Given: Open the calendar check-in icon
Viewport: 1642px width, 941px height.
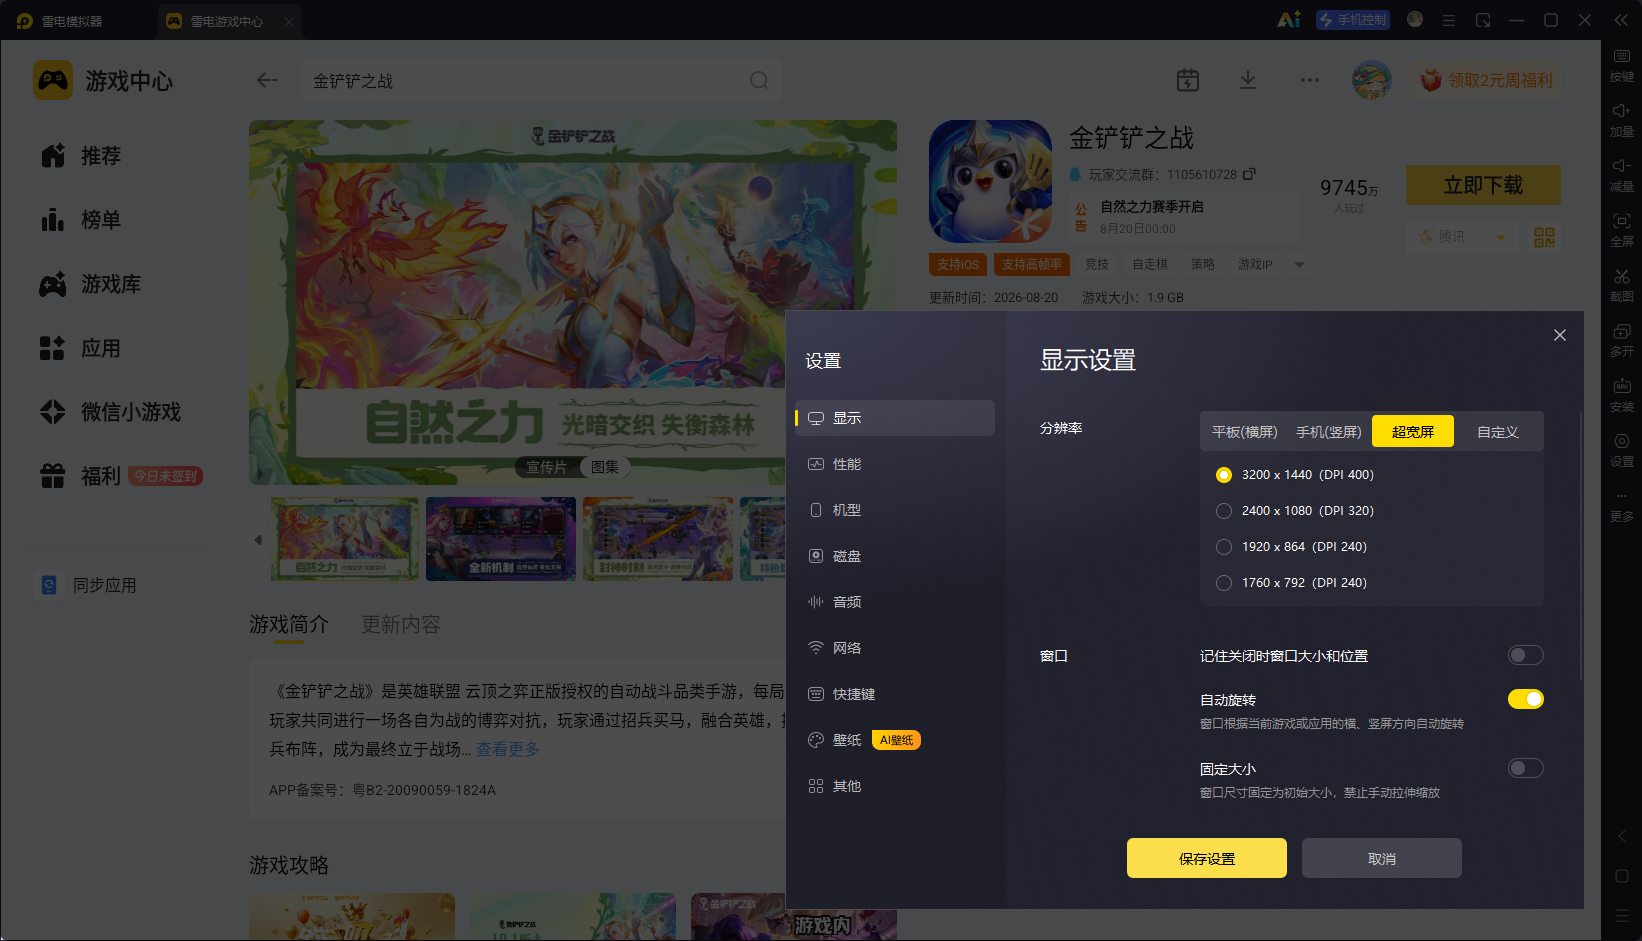Looking at the screenshot, I should pos(1188,80).
